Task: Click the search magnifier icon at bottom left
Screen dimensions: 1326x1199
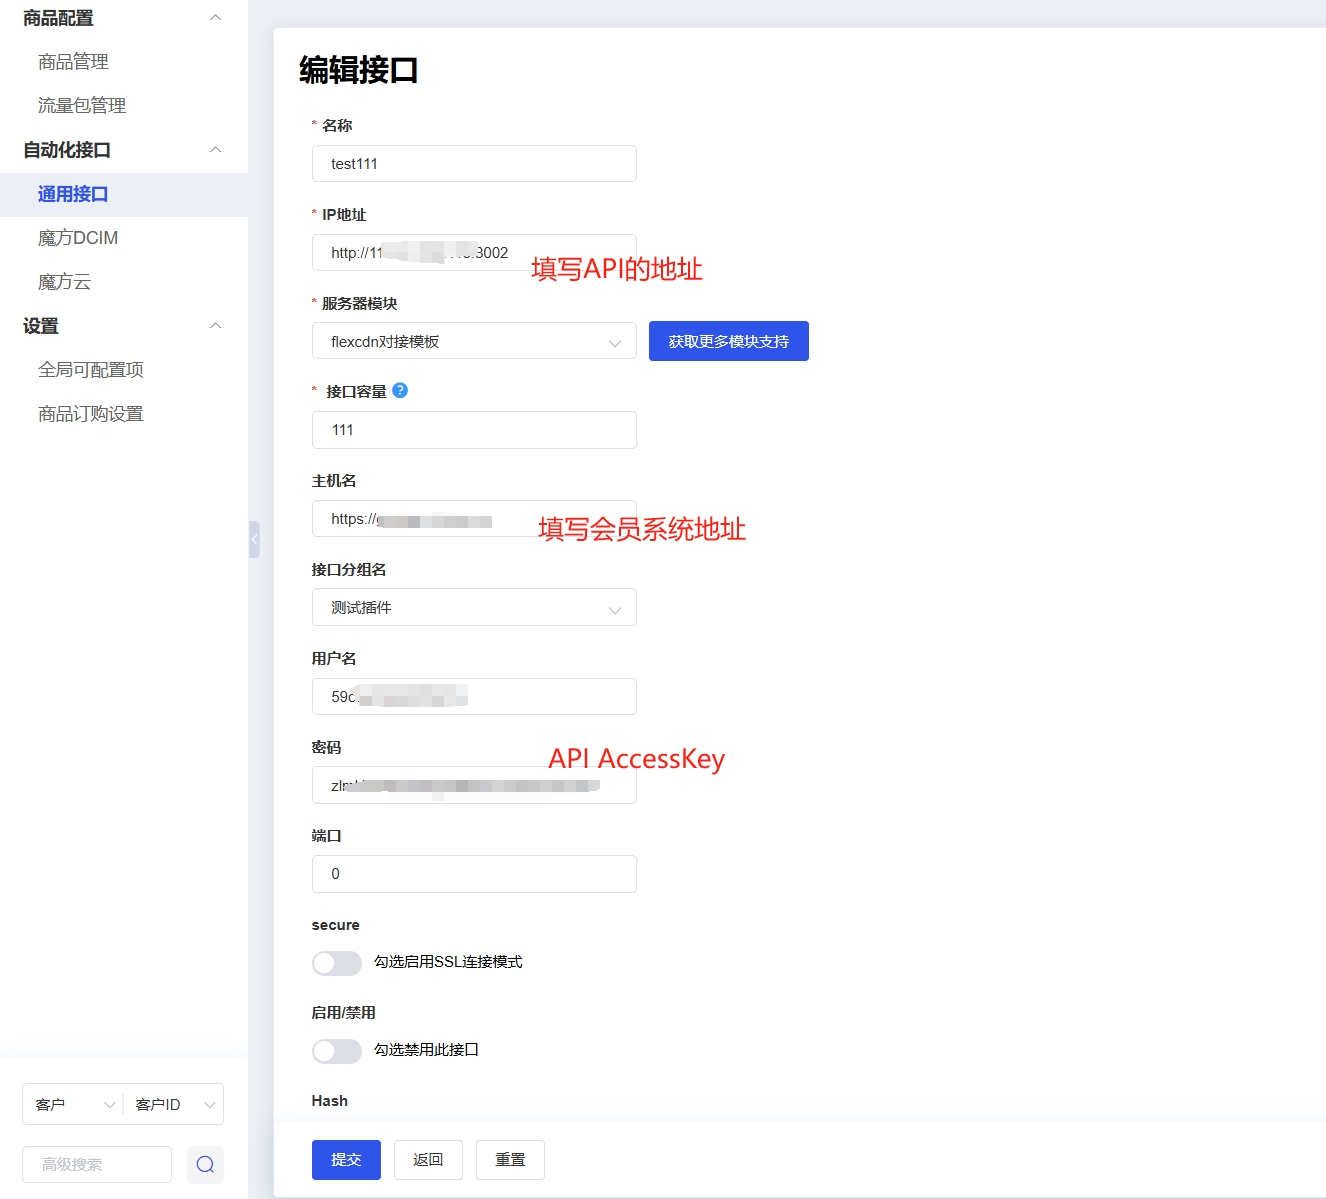Action: (x=205, y=1164)
